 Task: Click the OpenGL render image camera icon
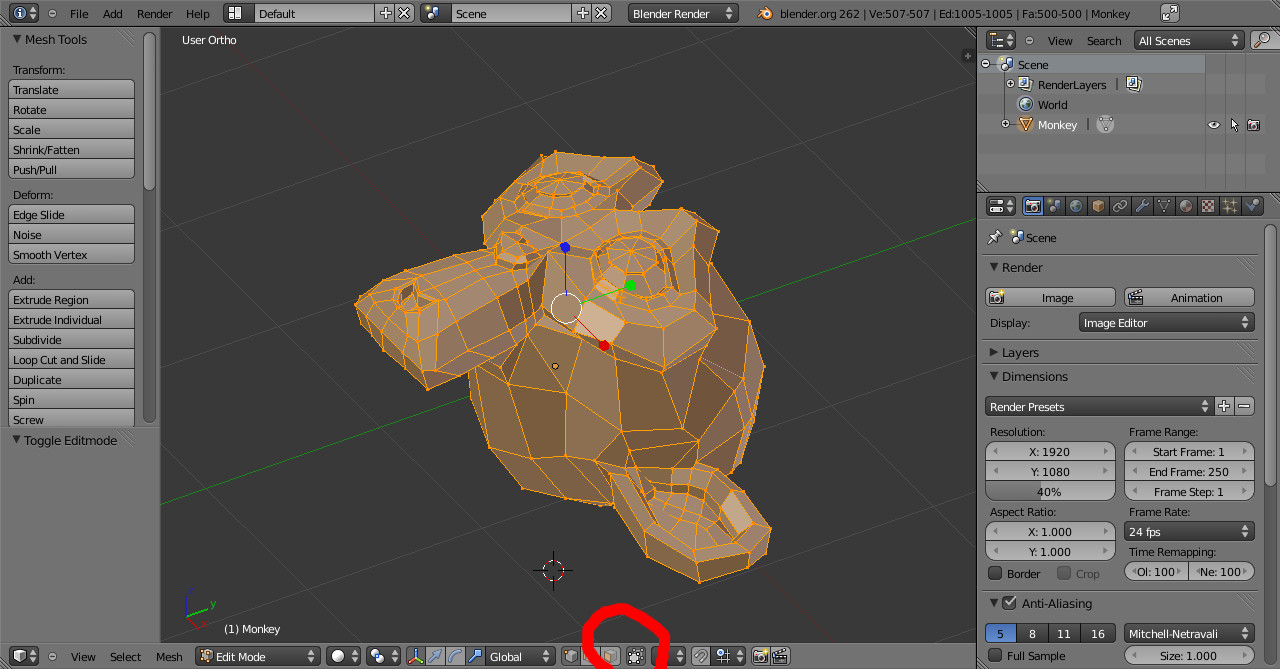pyautogui.click(x=761, y=656)
